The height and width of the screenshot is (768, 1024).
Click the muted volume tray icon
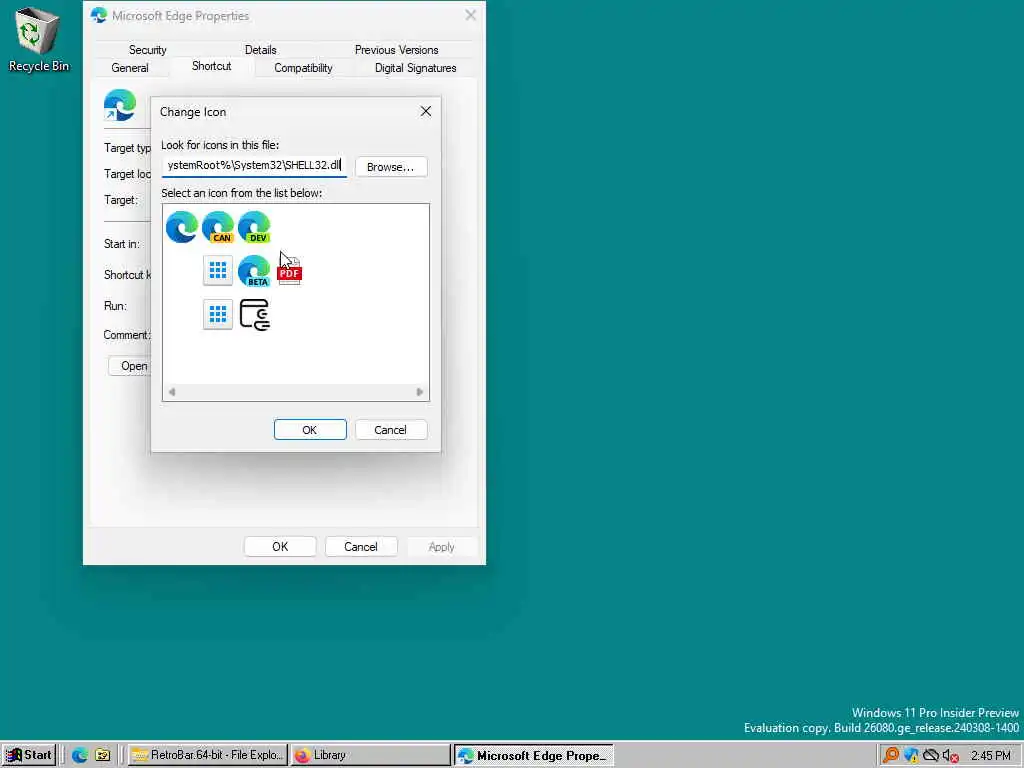[x=950, y=756]
